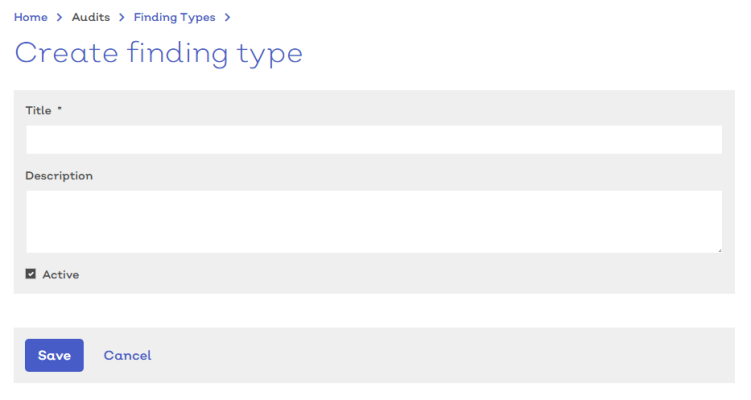Screen dimensions: 751x400
Task: Click the Description field label
Action: tap(59, 176)
